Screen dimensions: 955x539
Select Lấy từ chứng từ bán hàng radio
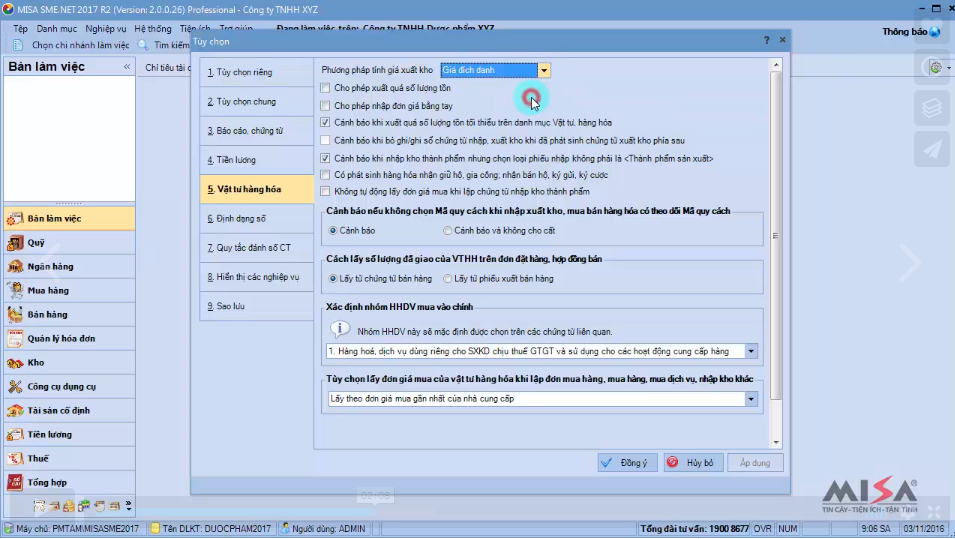pyautogui.click(x=333, y=279)
